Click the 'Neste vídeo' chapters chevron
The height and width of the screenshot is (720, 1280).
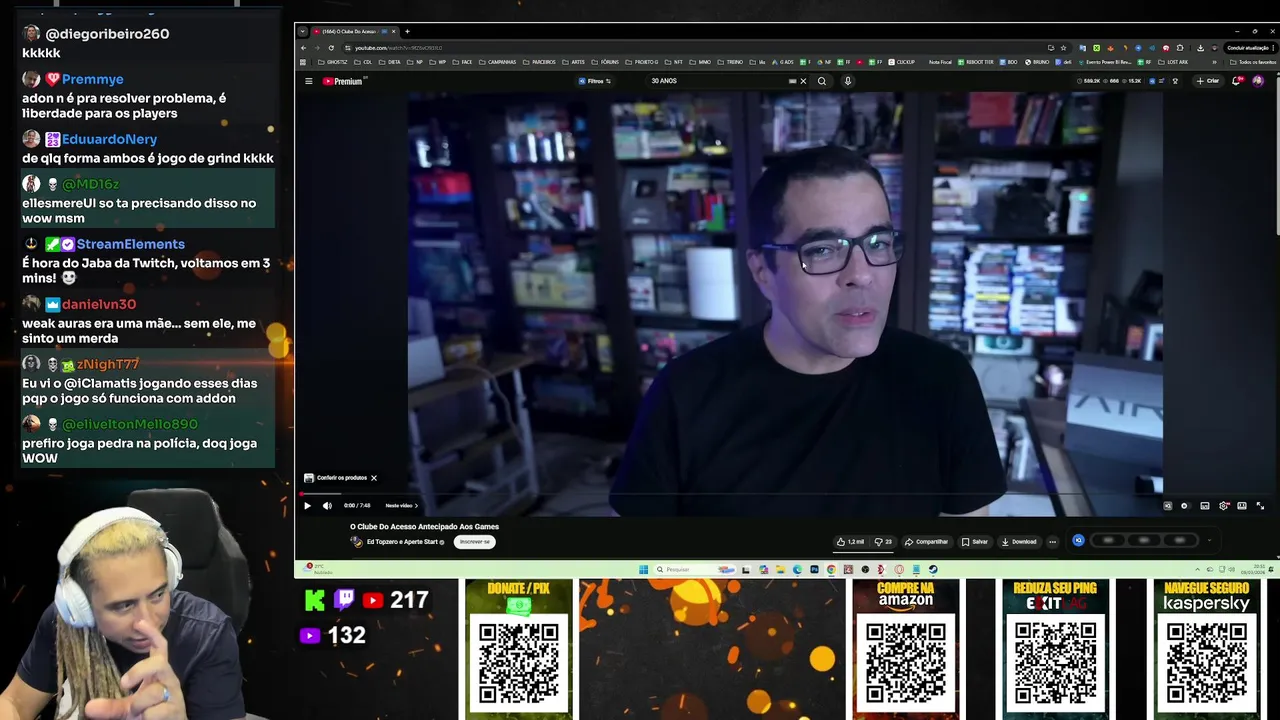[402, 505]
